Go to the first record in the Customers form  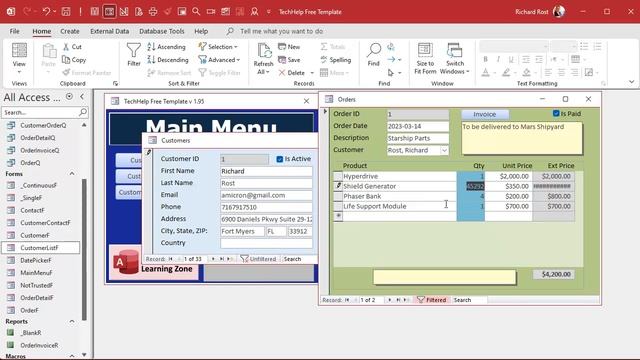[x=171, y=259]
